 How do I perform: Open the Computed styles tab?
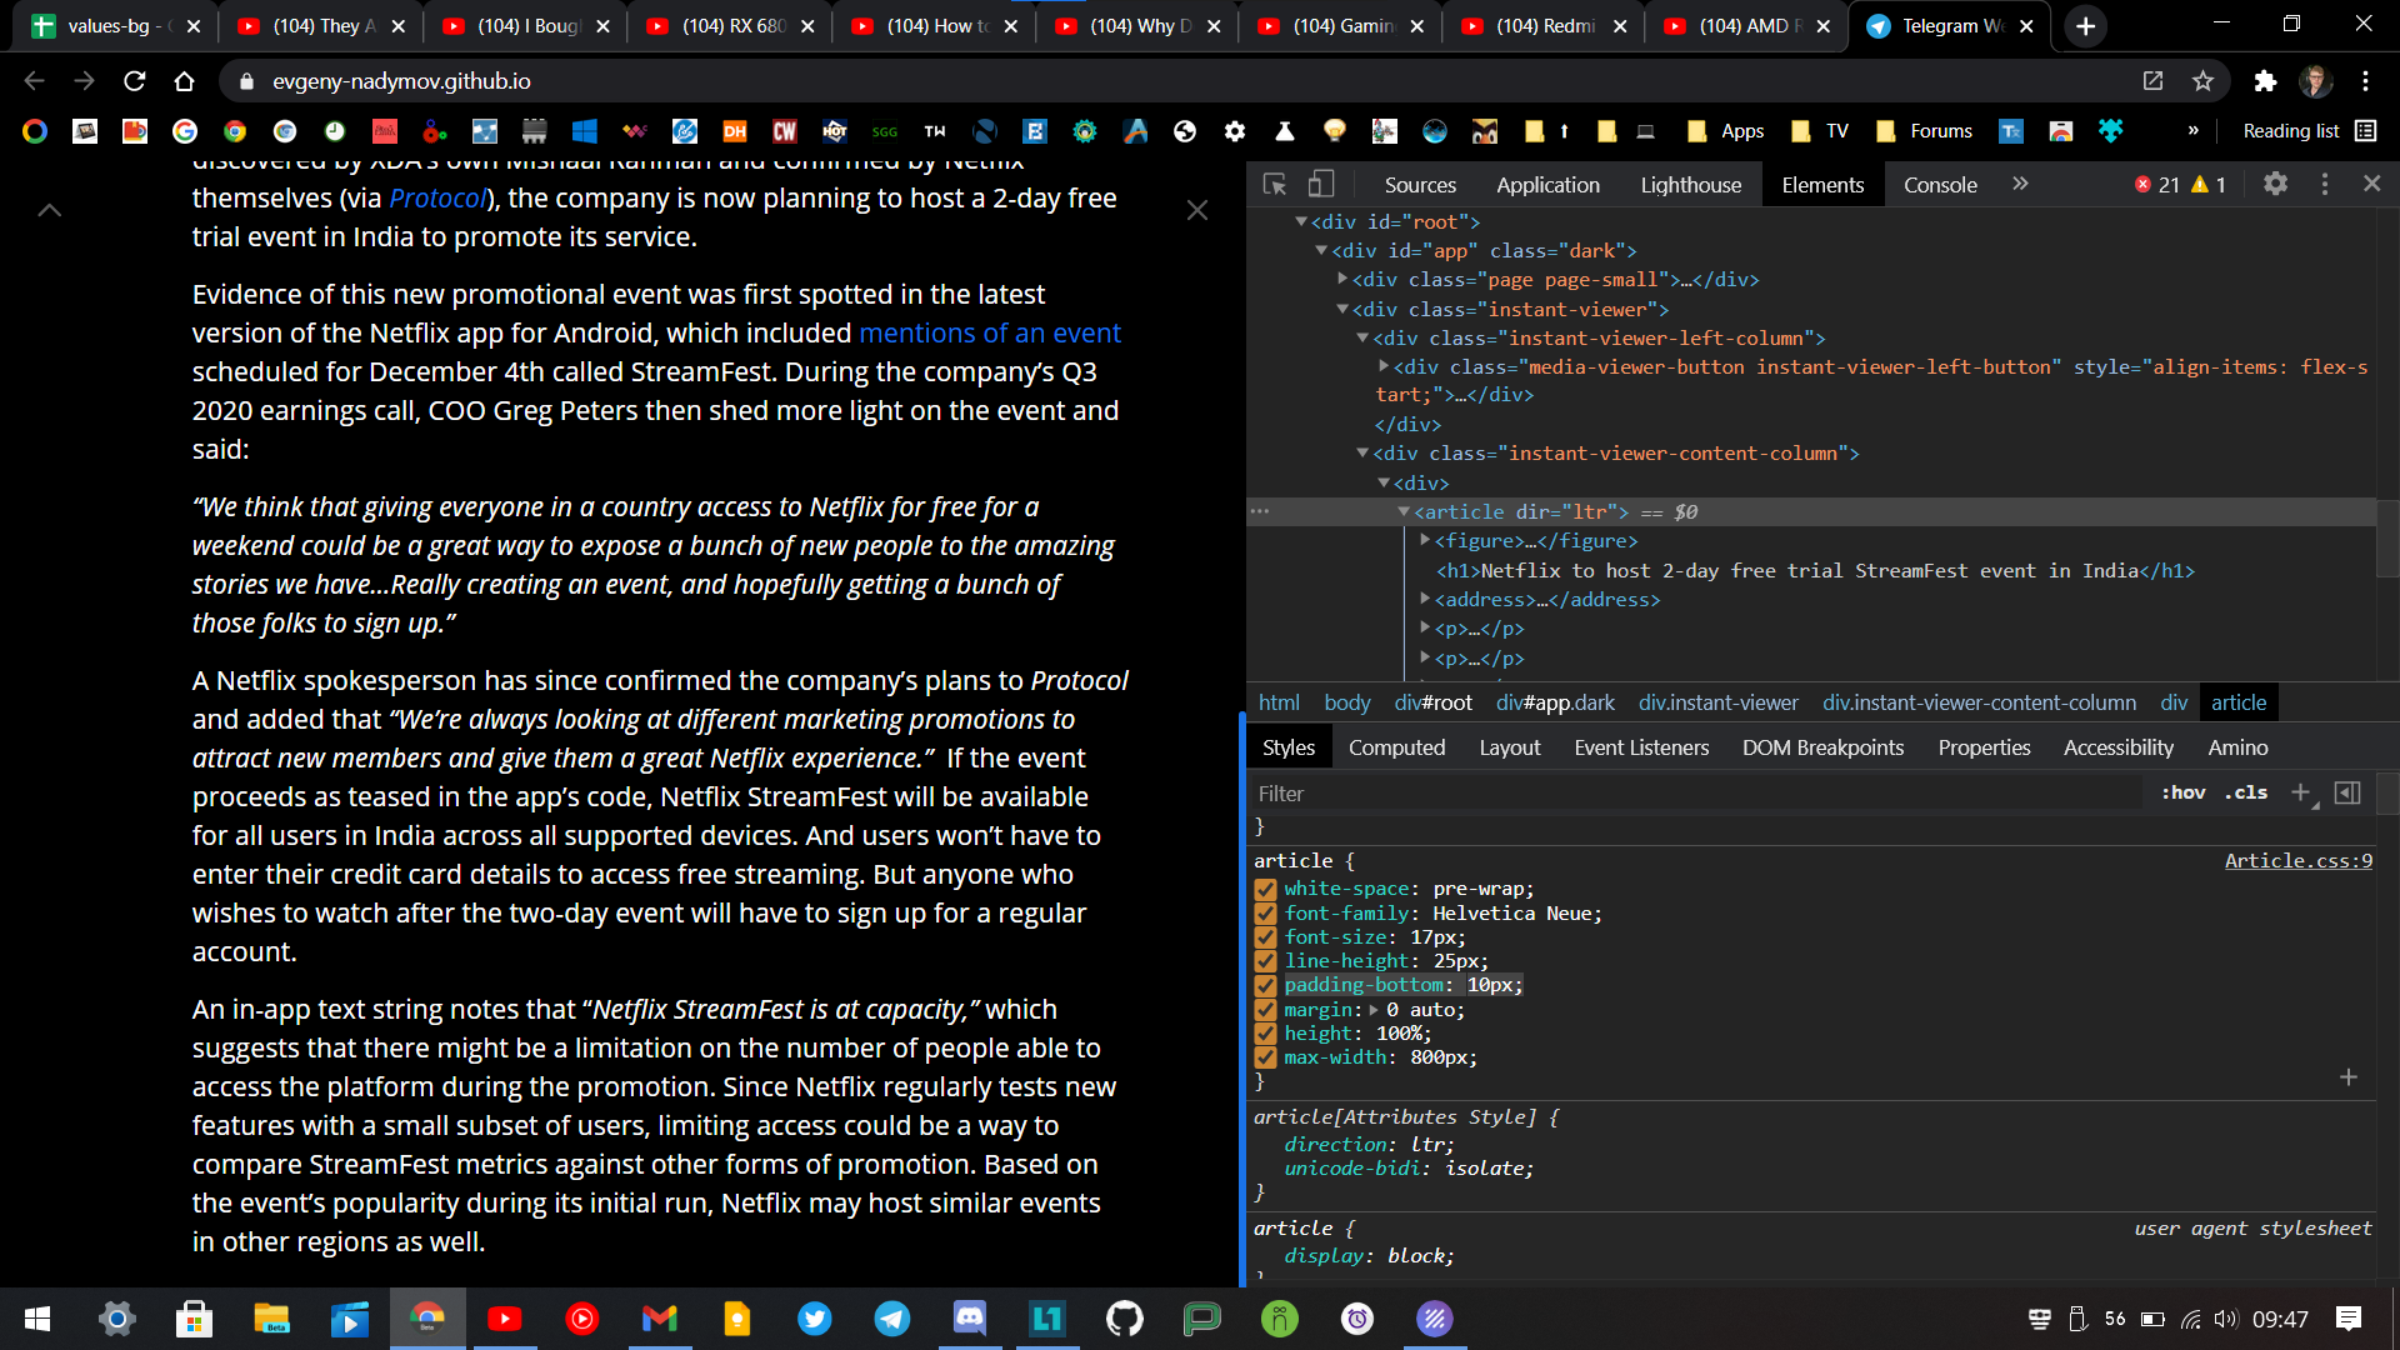click(x=1396, y=747)
